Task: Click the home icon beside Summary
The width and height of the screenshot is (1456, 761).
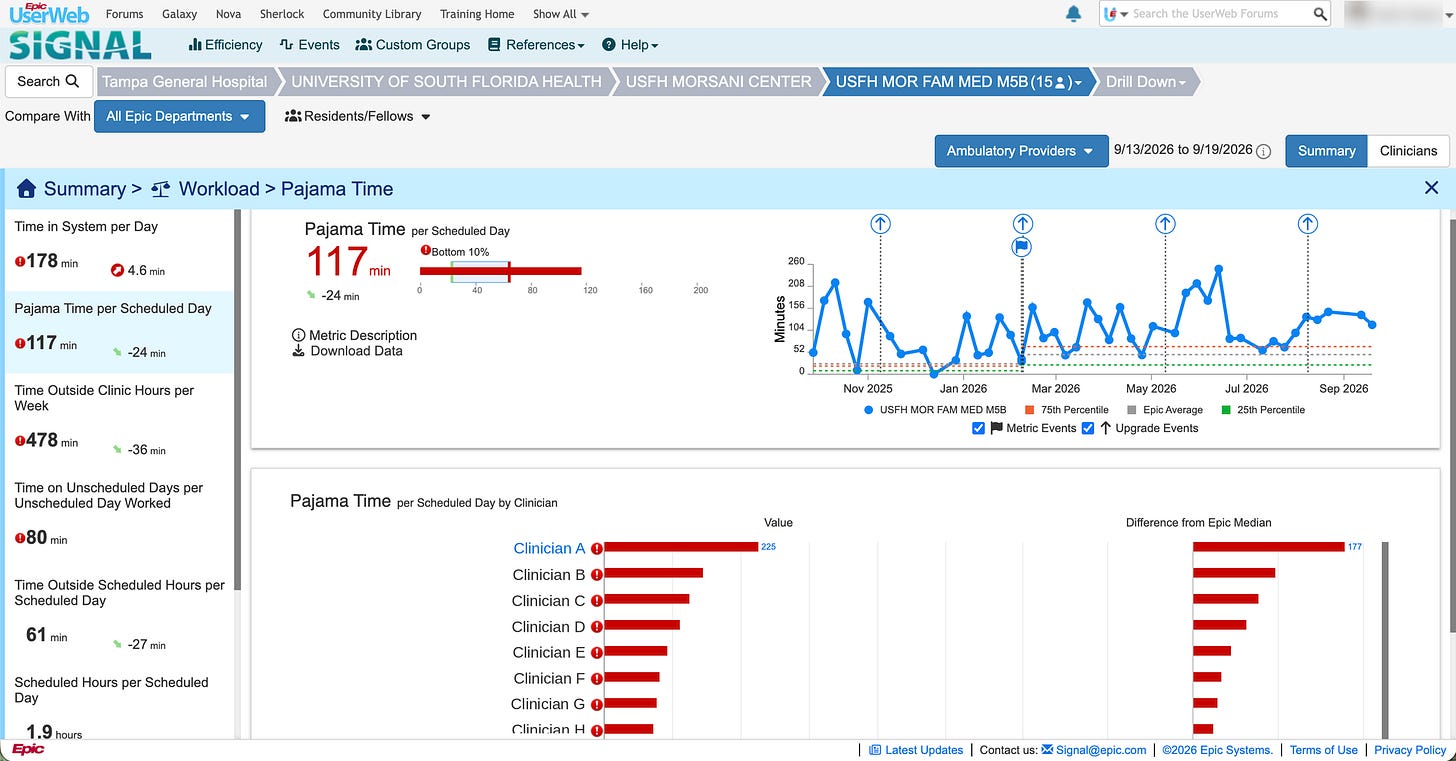Action: click(26, 189)
